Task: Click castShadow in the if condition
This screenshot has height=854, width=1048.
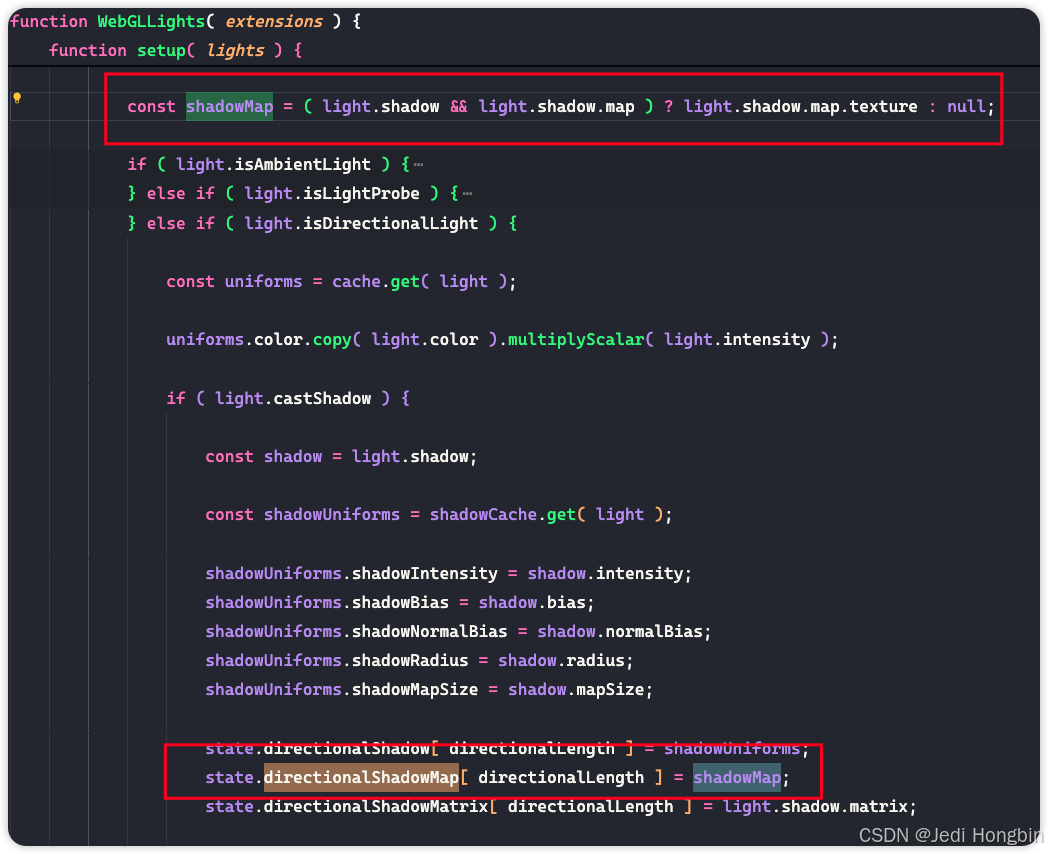Action: pos(322,398)
